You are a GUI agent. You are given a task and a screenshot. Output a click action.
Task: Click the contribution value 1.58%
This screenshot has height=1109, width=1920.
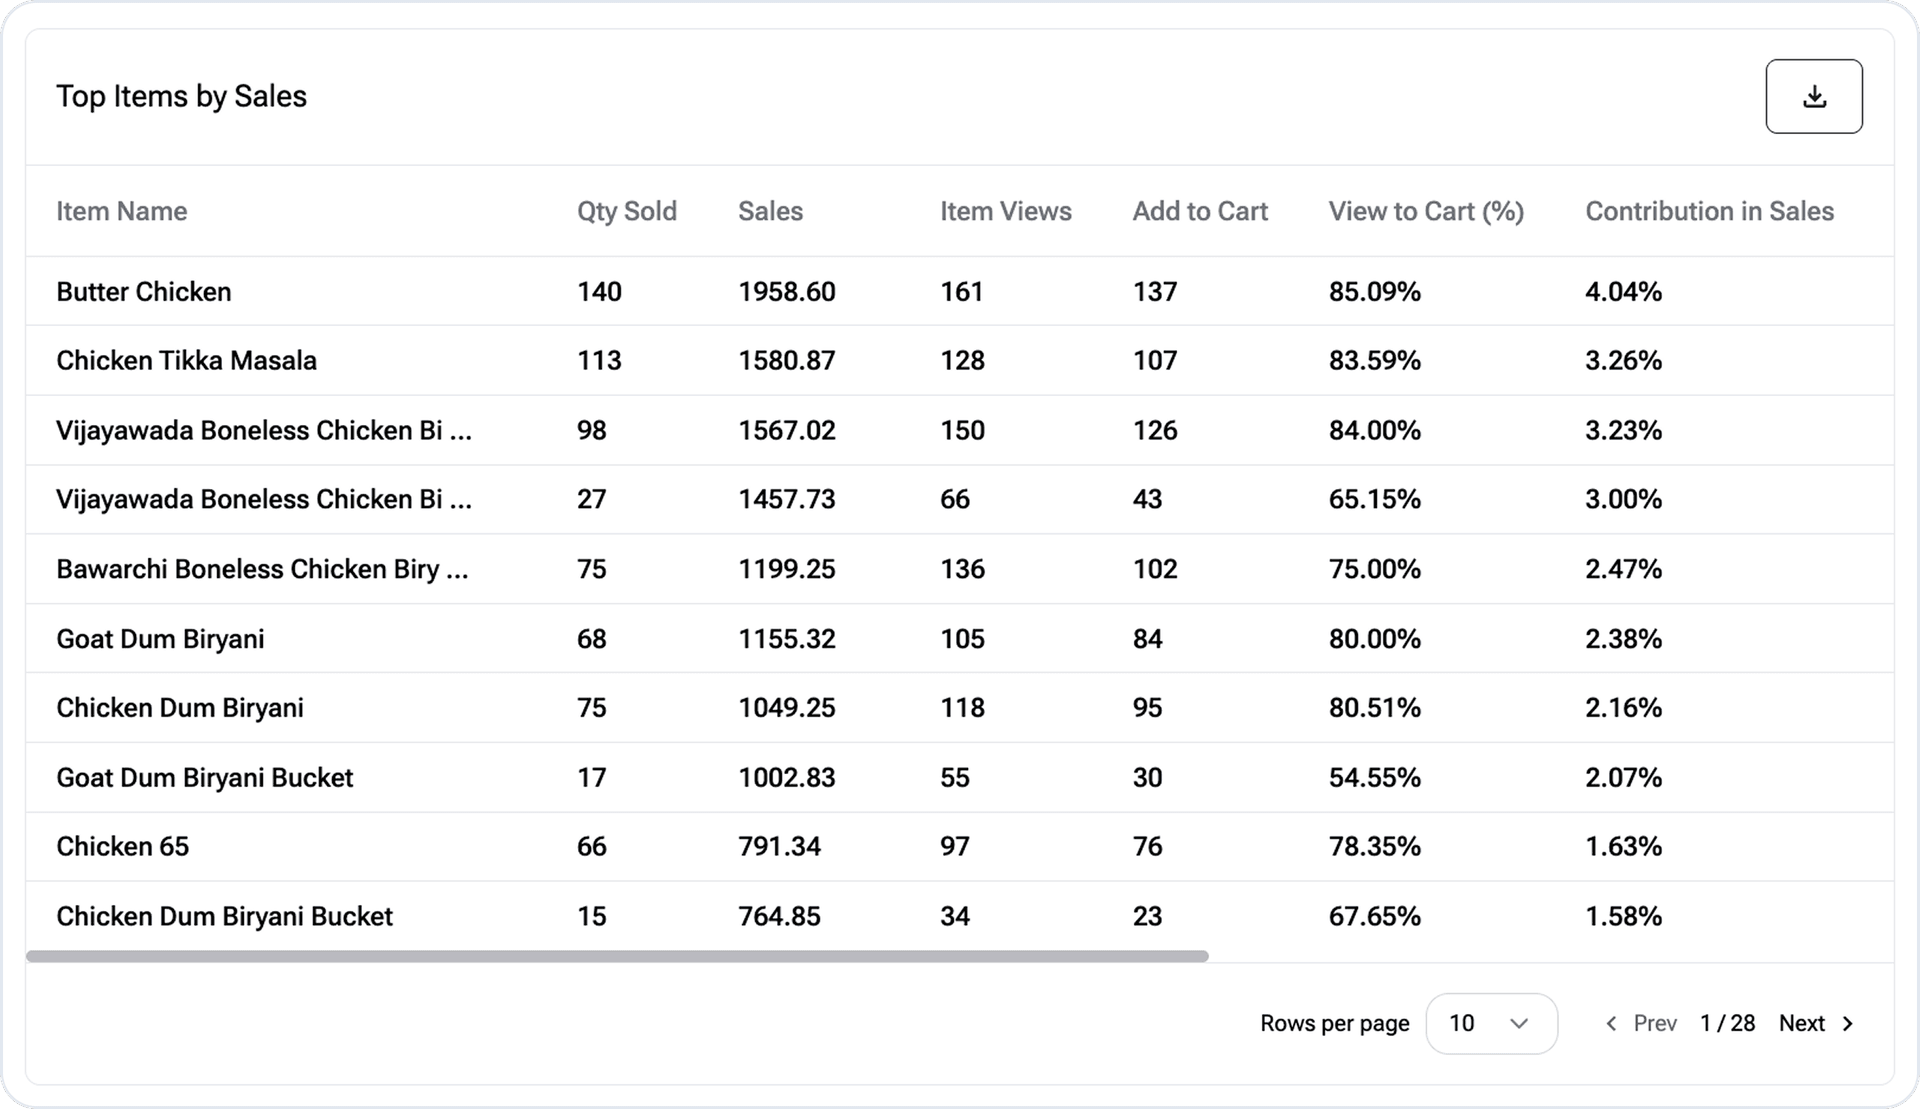tap(1623, 916)
